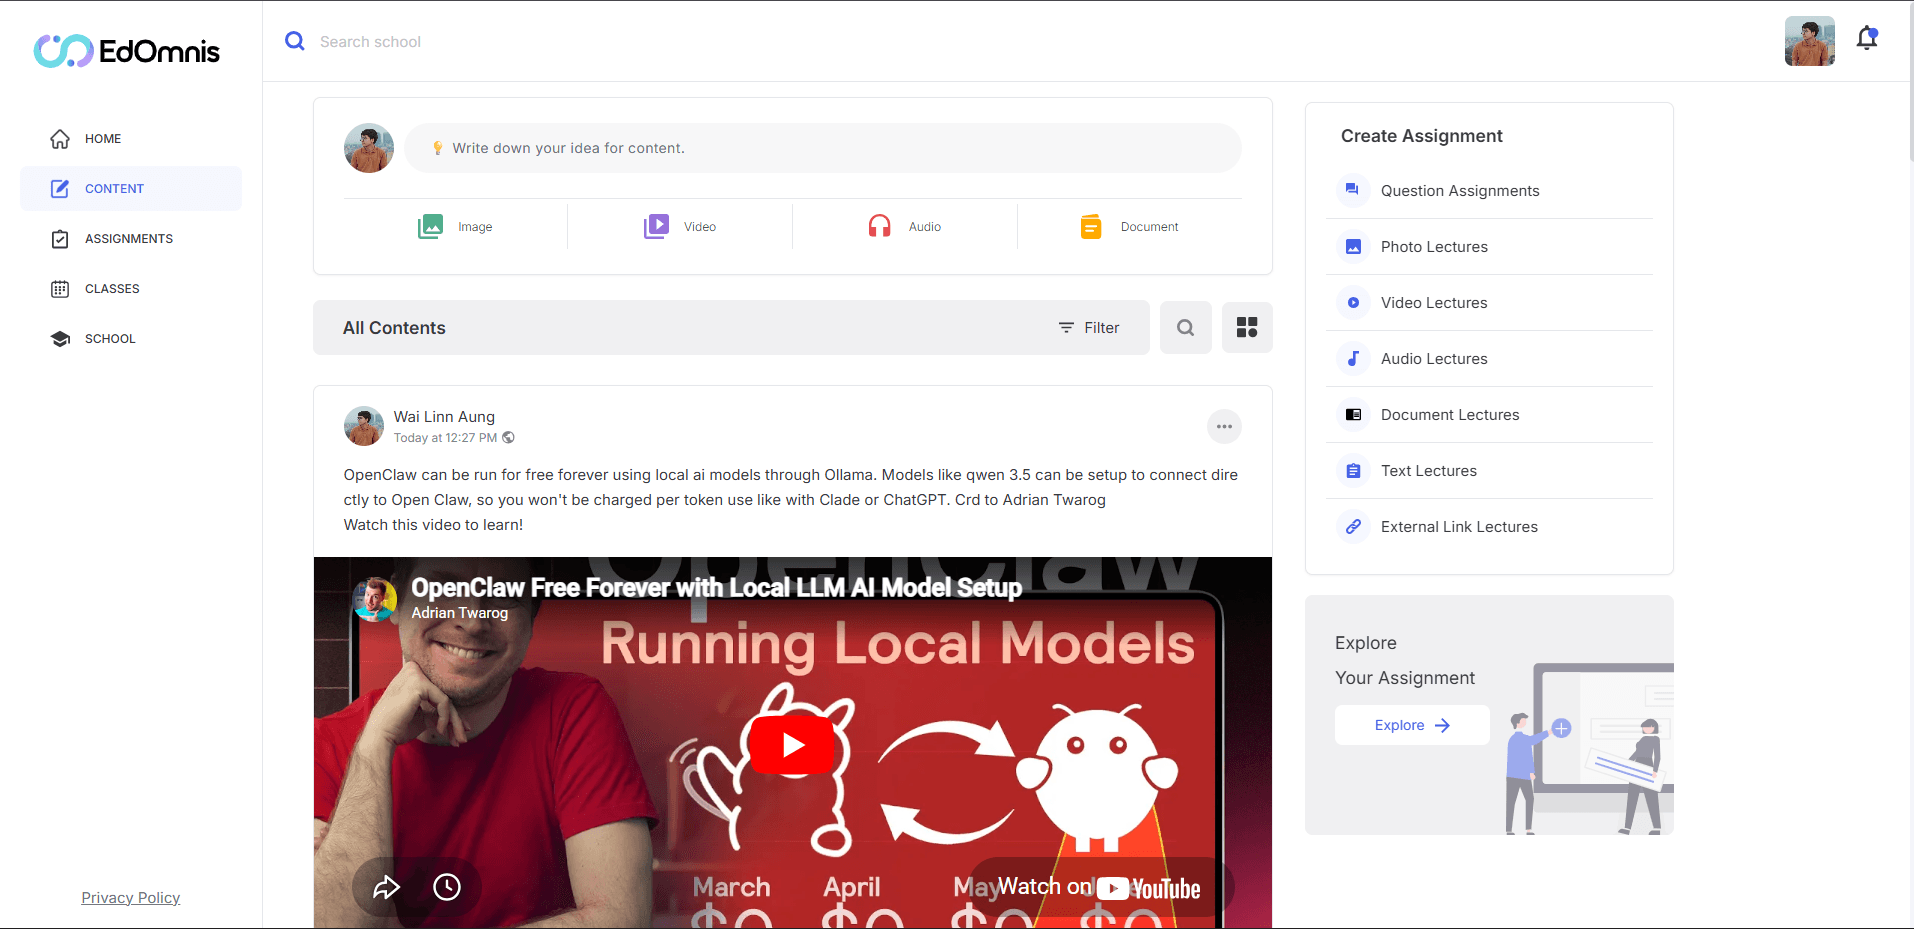
Task: Click Watch on YouTube button
Action: coord(1099,888)
